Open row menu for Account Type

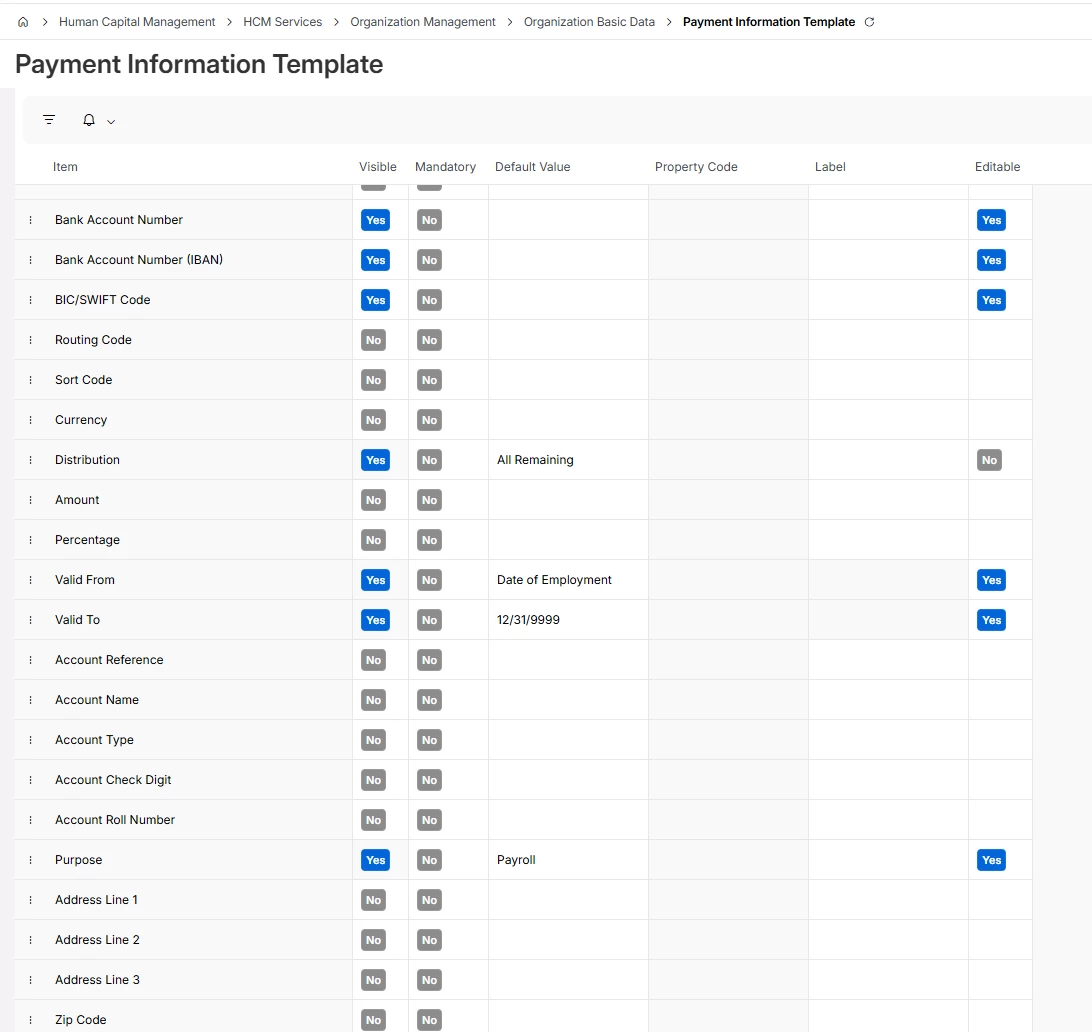click(x=31, y=740)
